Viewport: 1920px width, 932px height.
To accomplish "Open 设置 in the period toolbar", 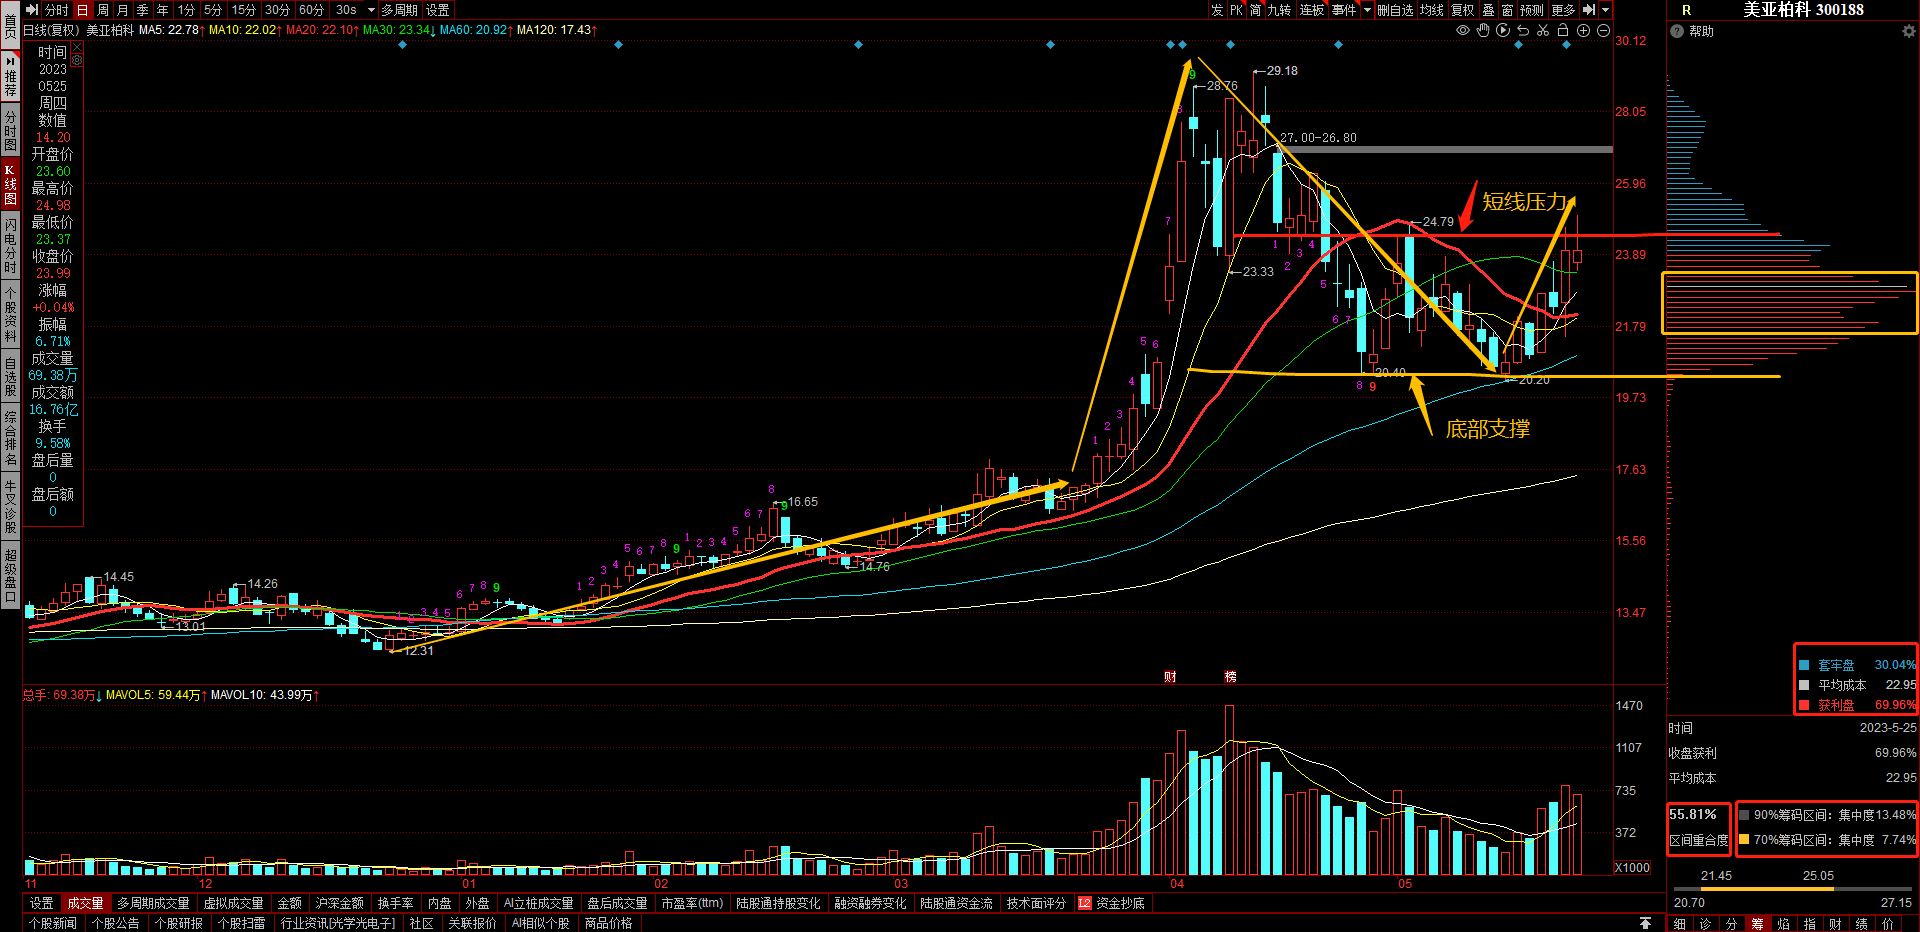I will (438, 10).
